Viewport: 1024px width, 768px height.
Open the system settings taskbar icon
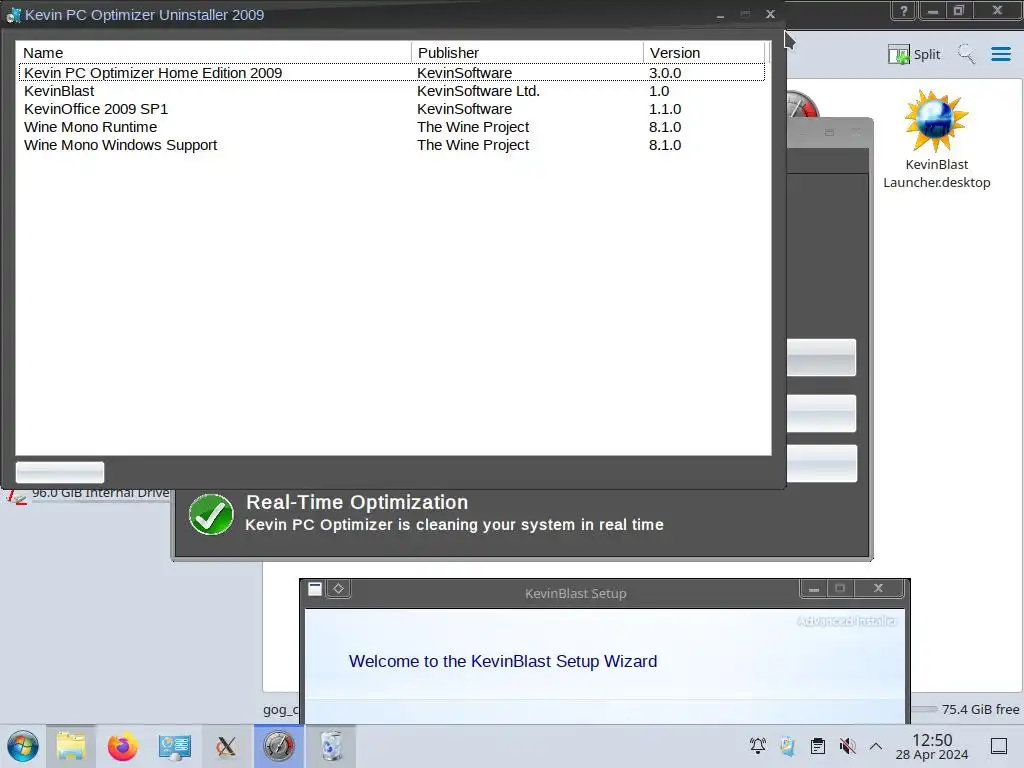click(x=174, y=746)
